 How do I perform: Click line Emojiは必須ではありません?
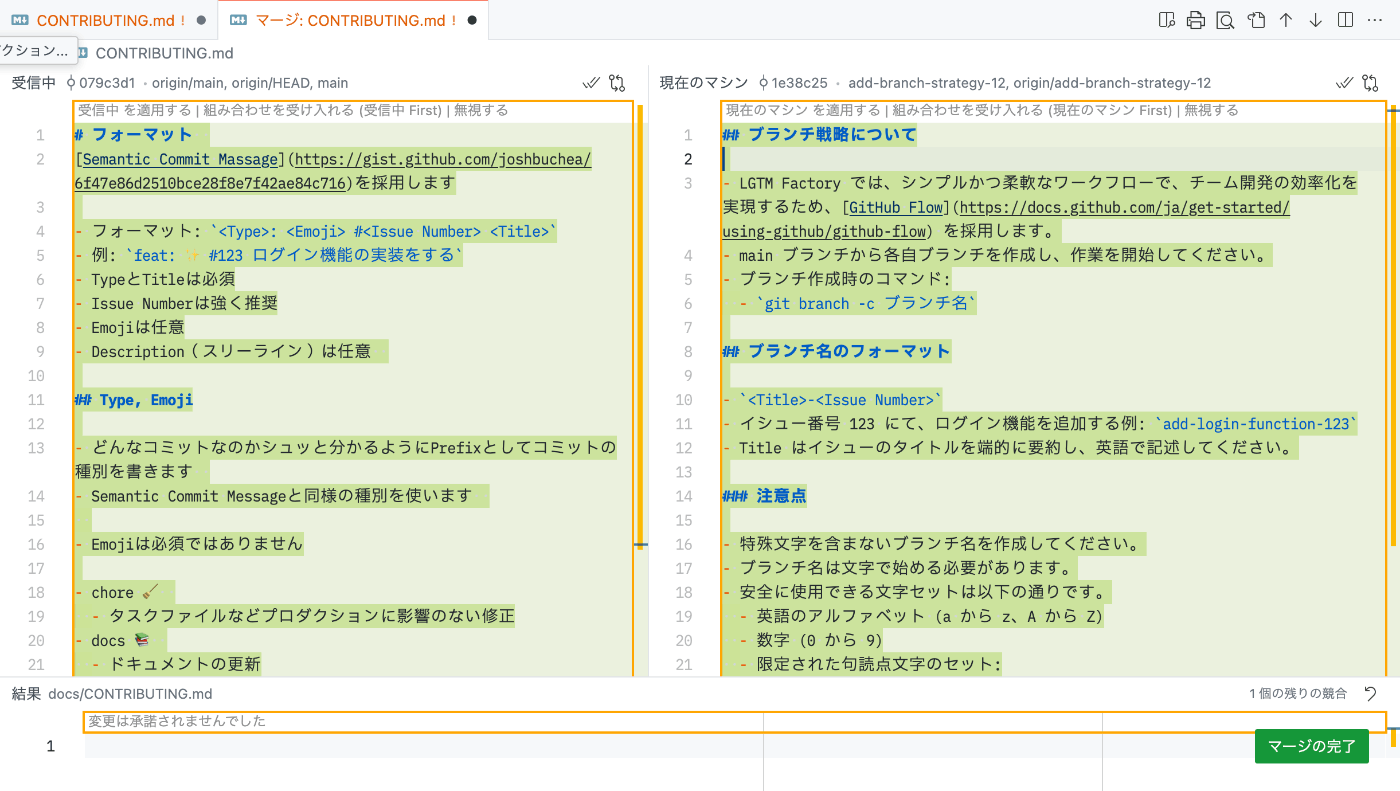pos(189,545)
